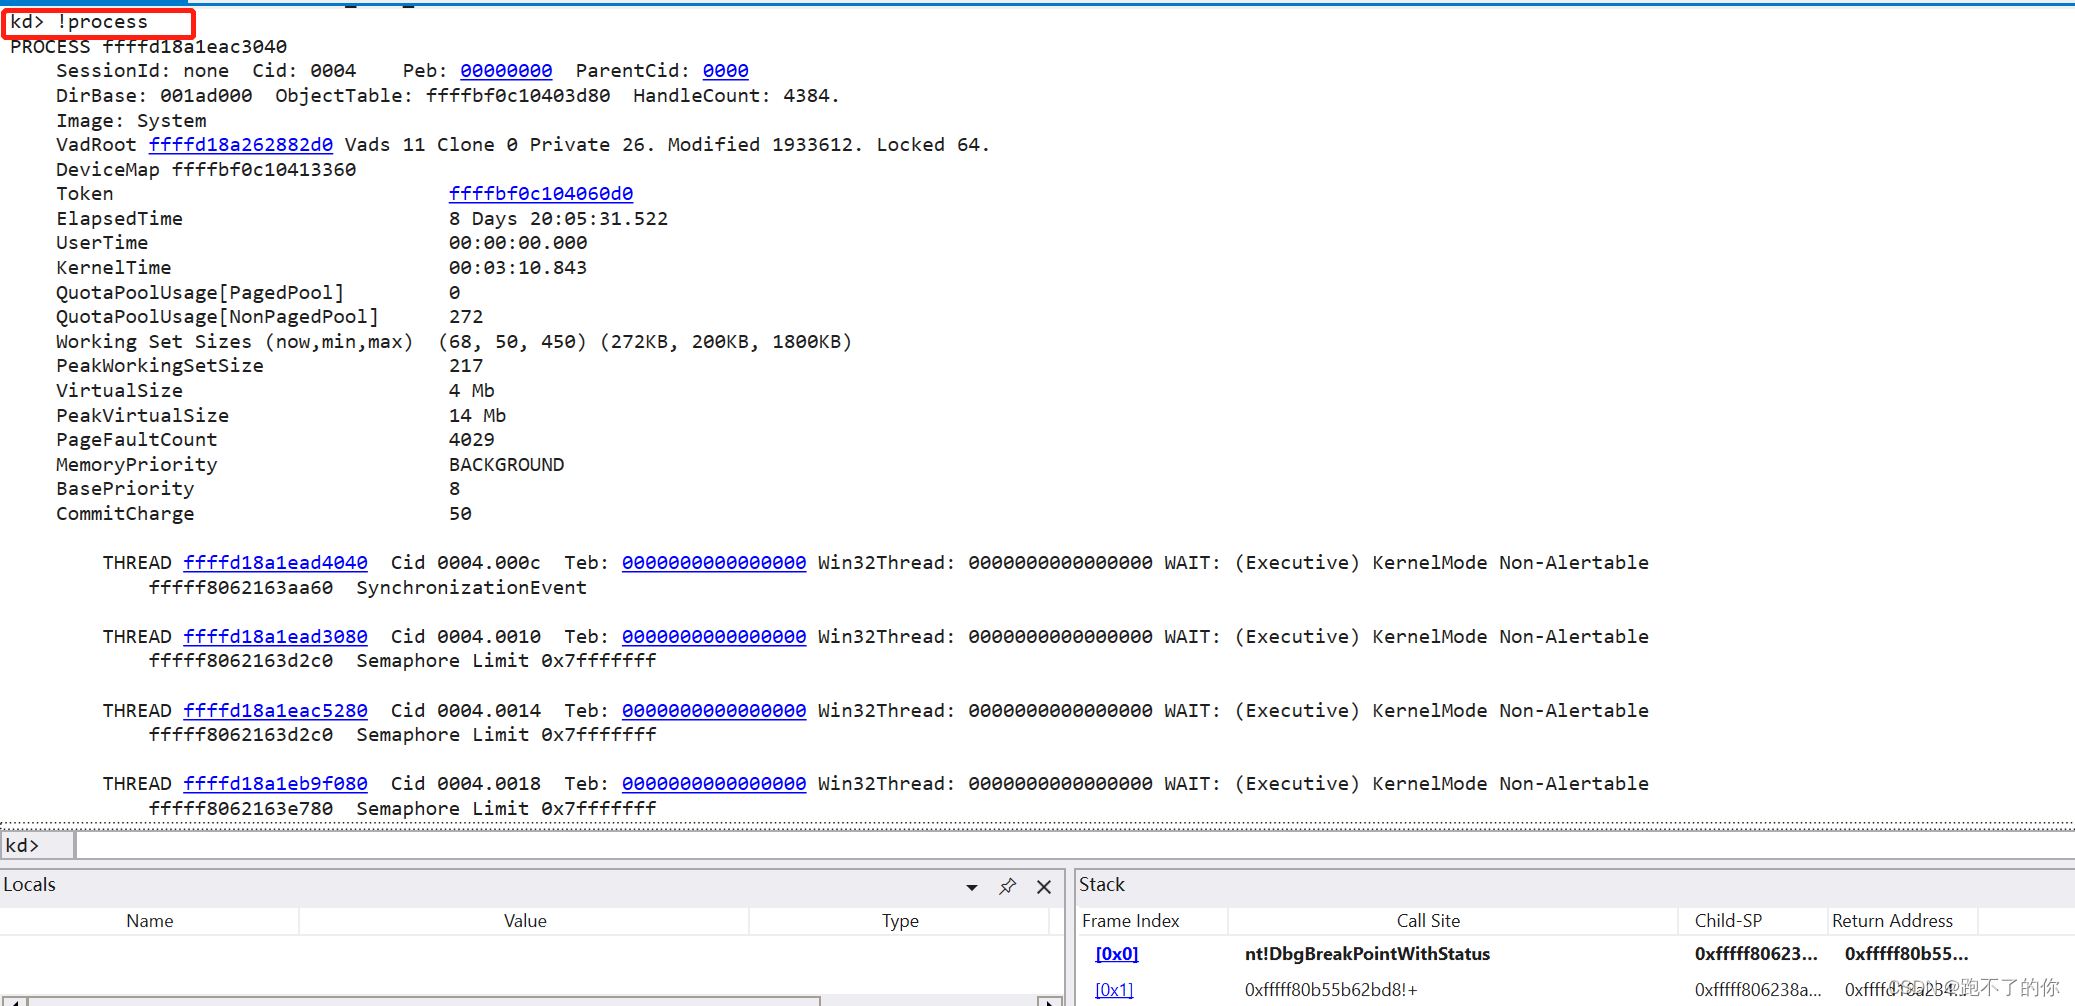Click nt!DbgBreakPointWithStatus call site cell
Image resolution: width=2075 pixels, height=1006 pixels.
[x=1367, y=954]
